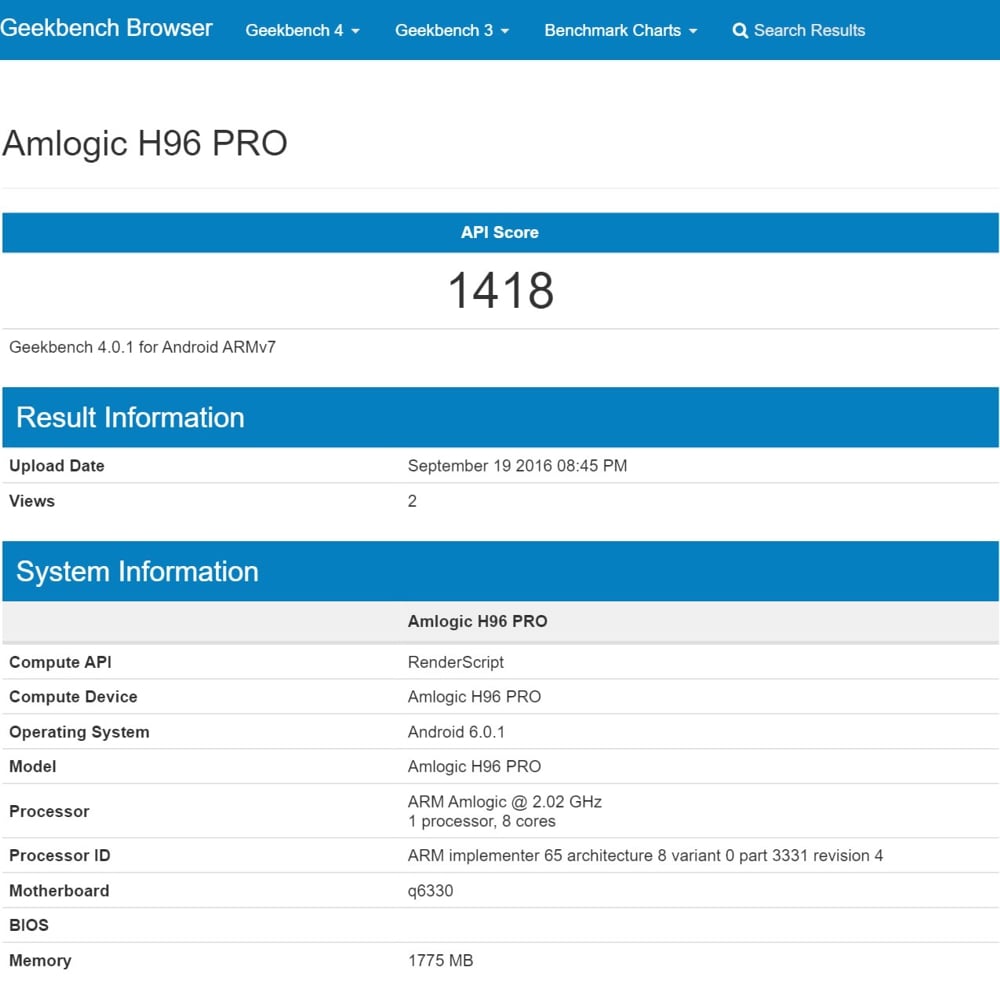Open the Benchmark Charts dropdown
1000x1000 pixels.
tap(620, 30)
